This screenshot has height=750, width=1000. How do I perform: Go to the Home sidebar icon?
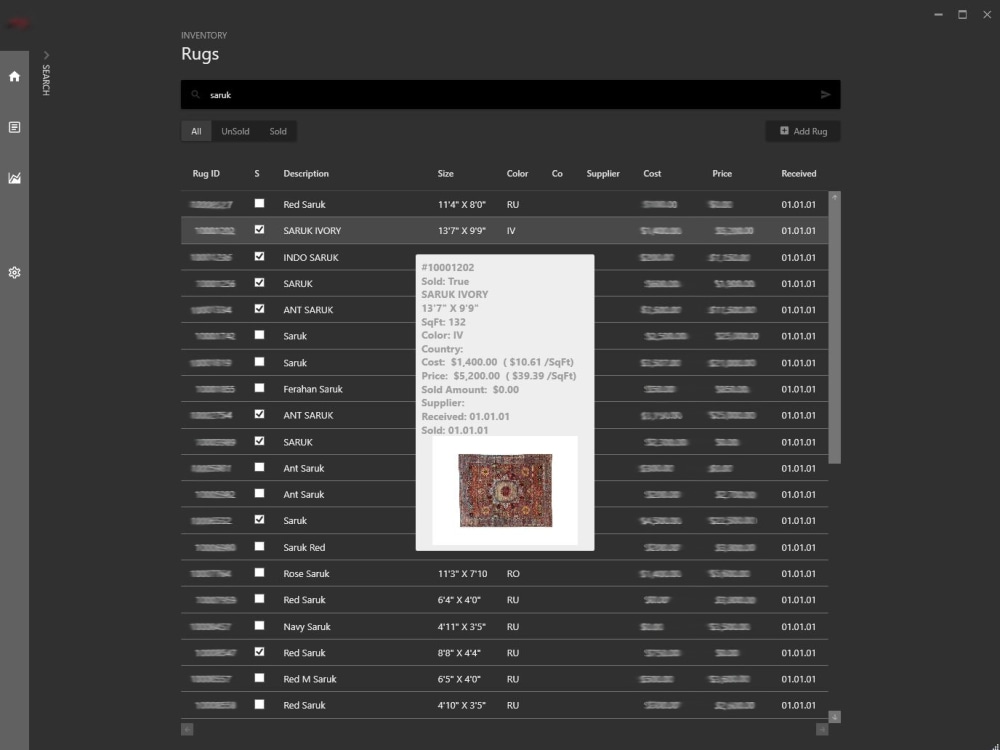tap(14, 77)
